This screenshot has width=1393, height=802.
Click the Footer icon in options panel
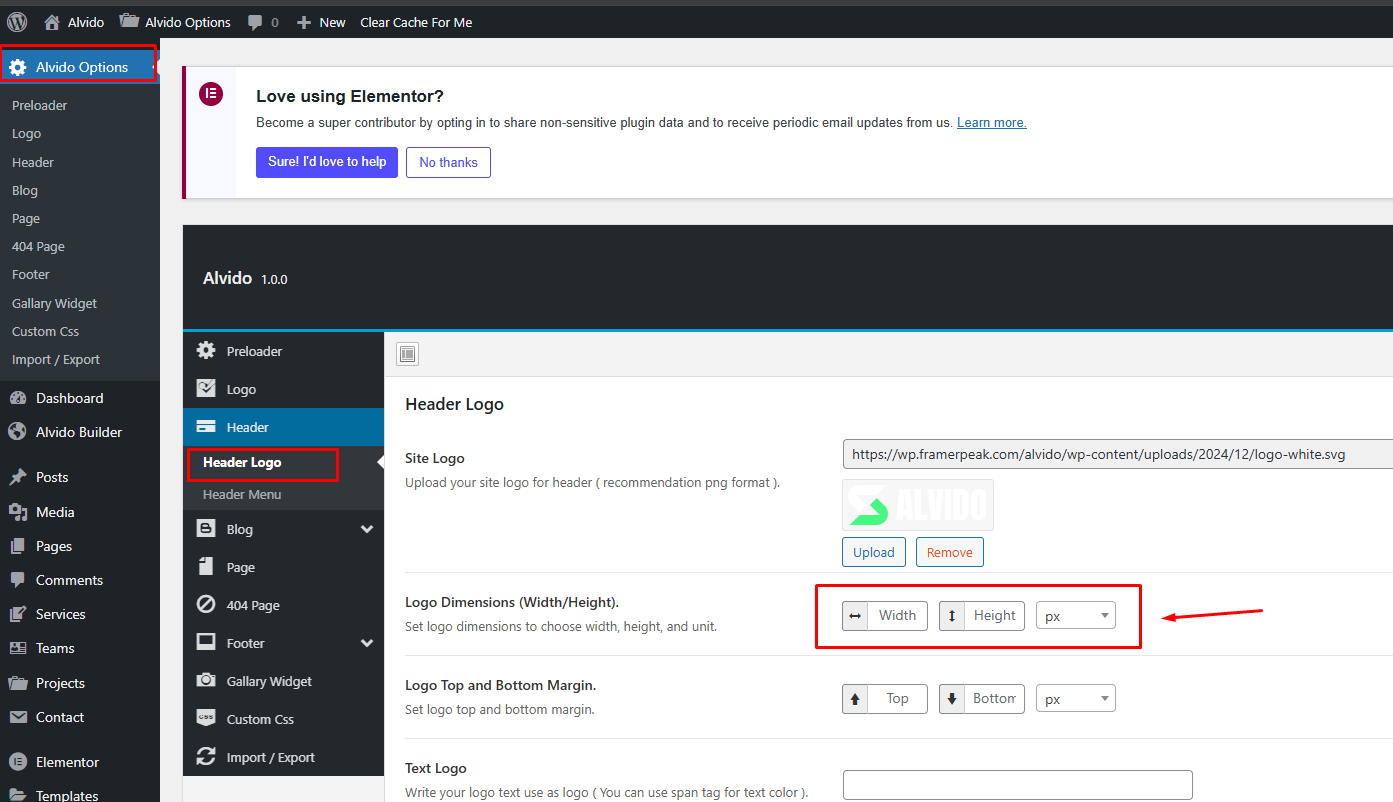pos(206,643)
